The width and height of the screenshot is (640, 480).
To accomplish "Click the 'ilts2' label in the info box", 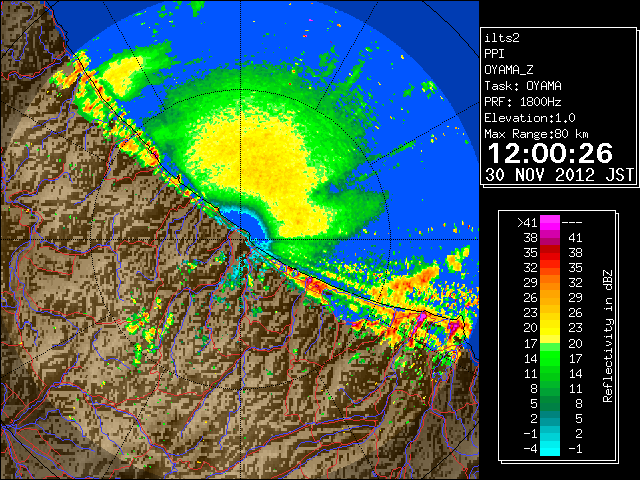I will (502, 38).
